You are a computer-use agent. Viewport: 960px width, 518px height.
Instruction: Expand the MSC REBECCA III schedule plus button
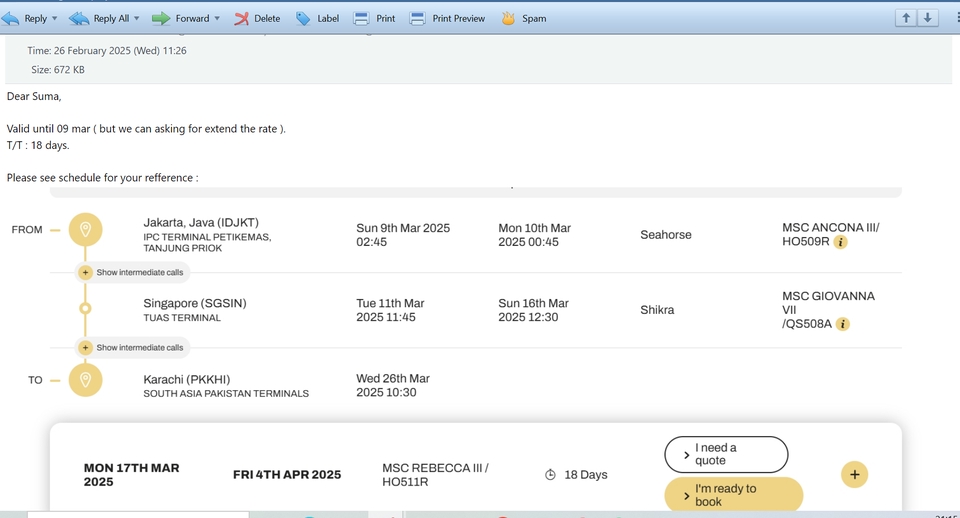(854, 474)
